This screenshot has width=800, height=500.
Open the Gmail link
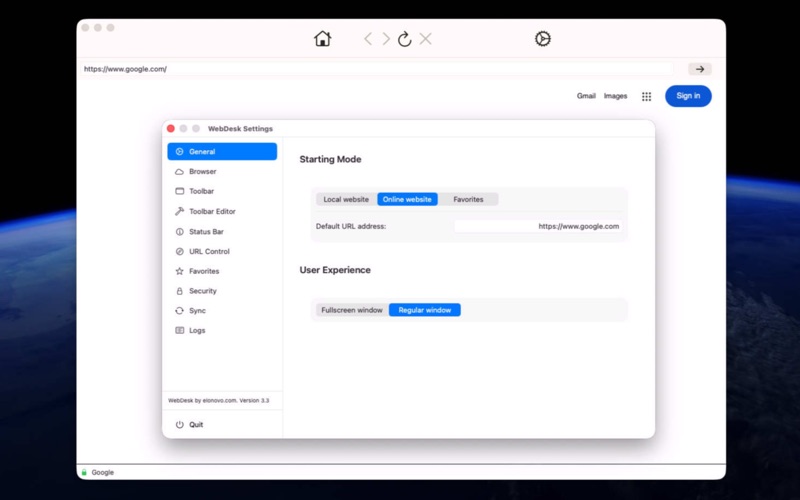[586, 96]
